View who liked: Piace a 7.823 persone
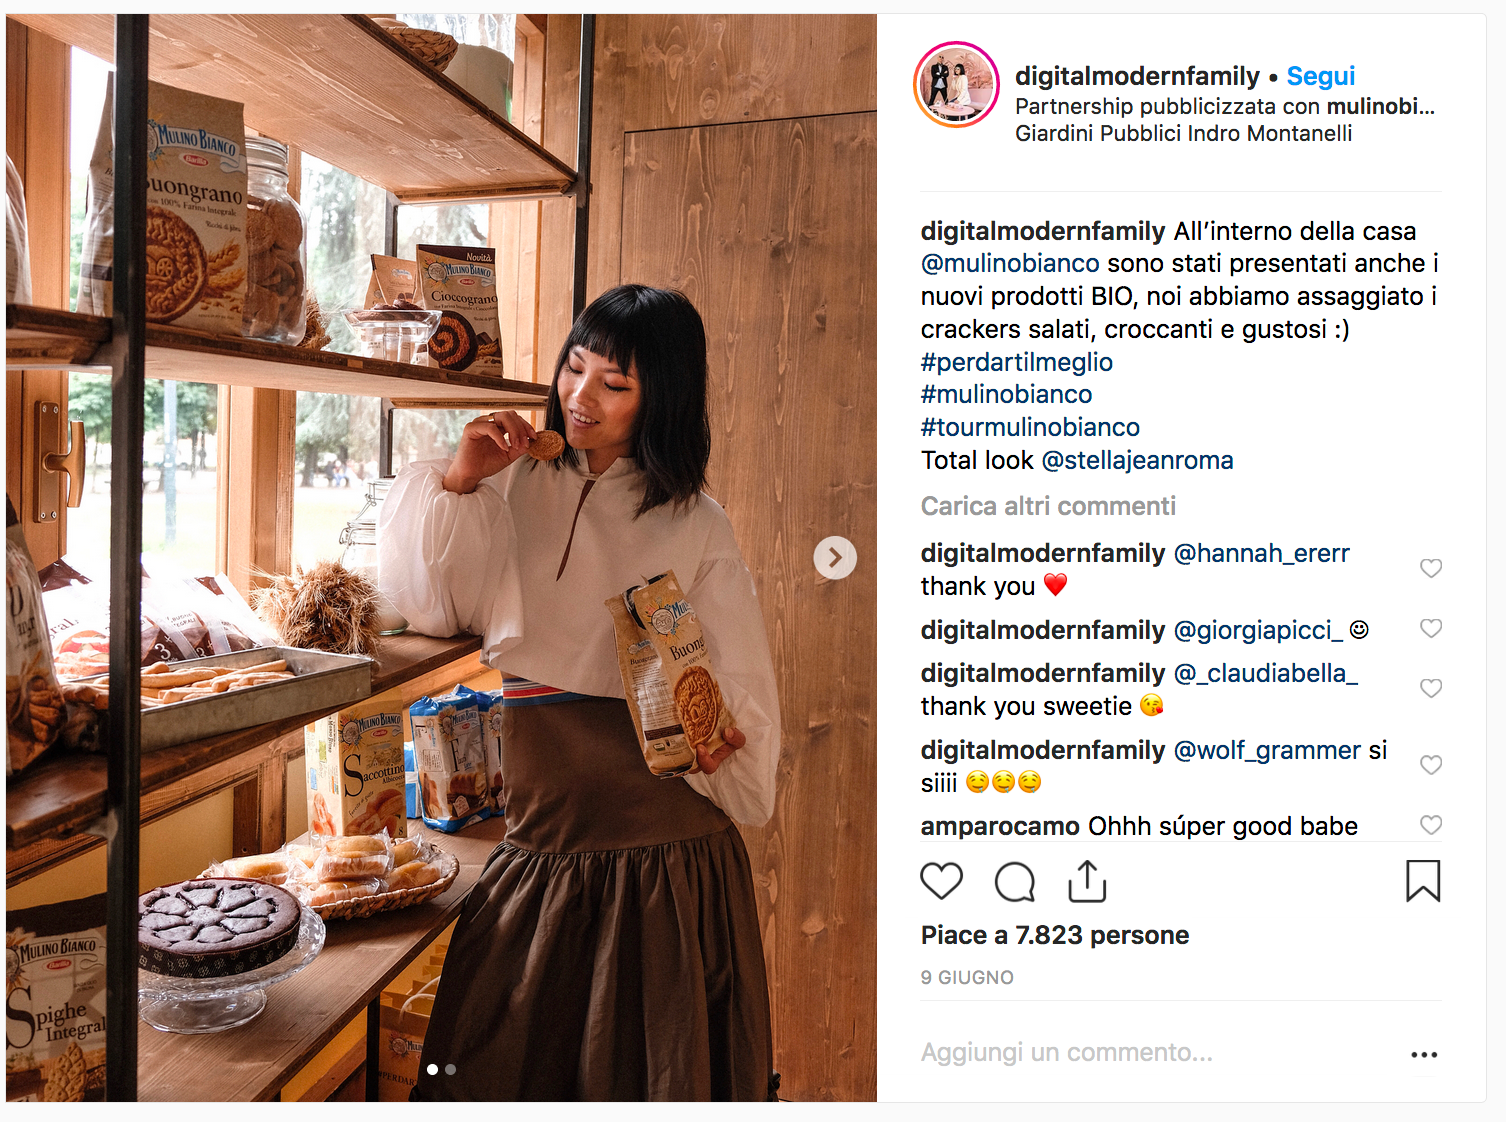Viewport: 1506px width, 1122px height. tap(1055, 935)
